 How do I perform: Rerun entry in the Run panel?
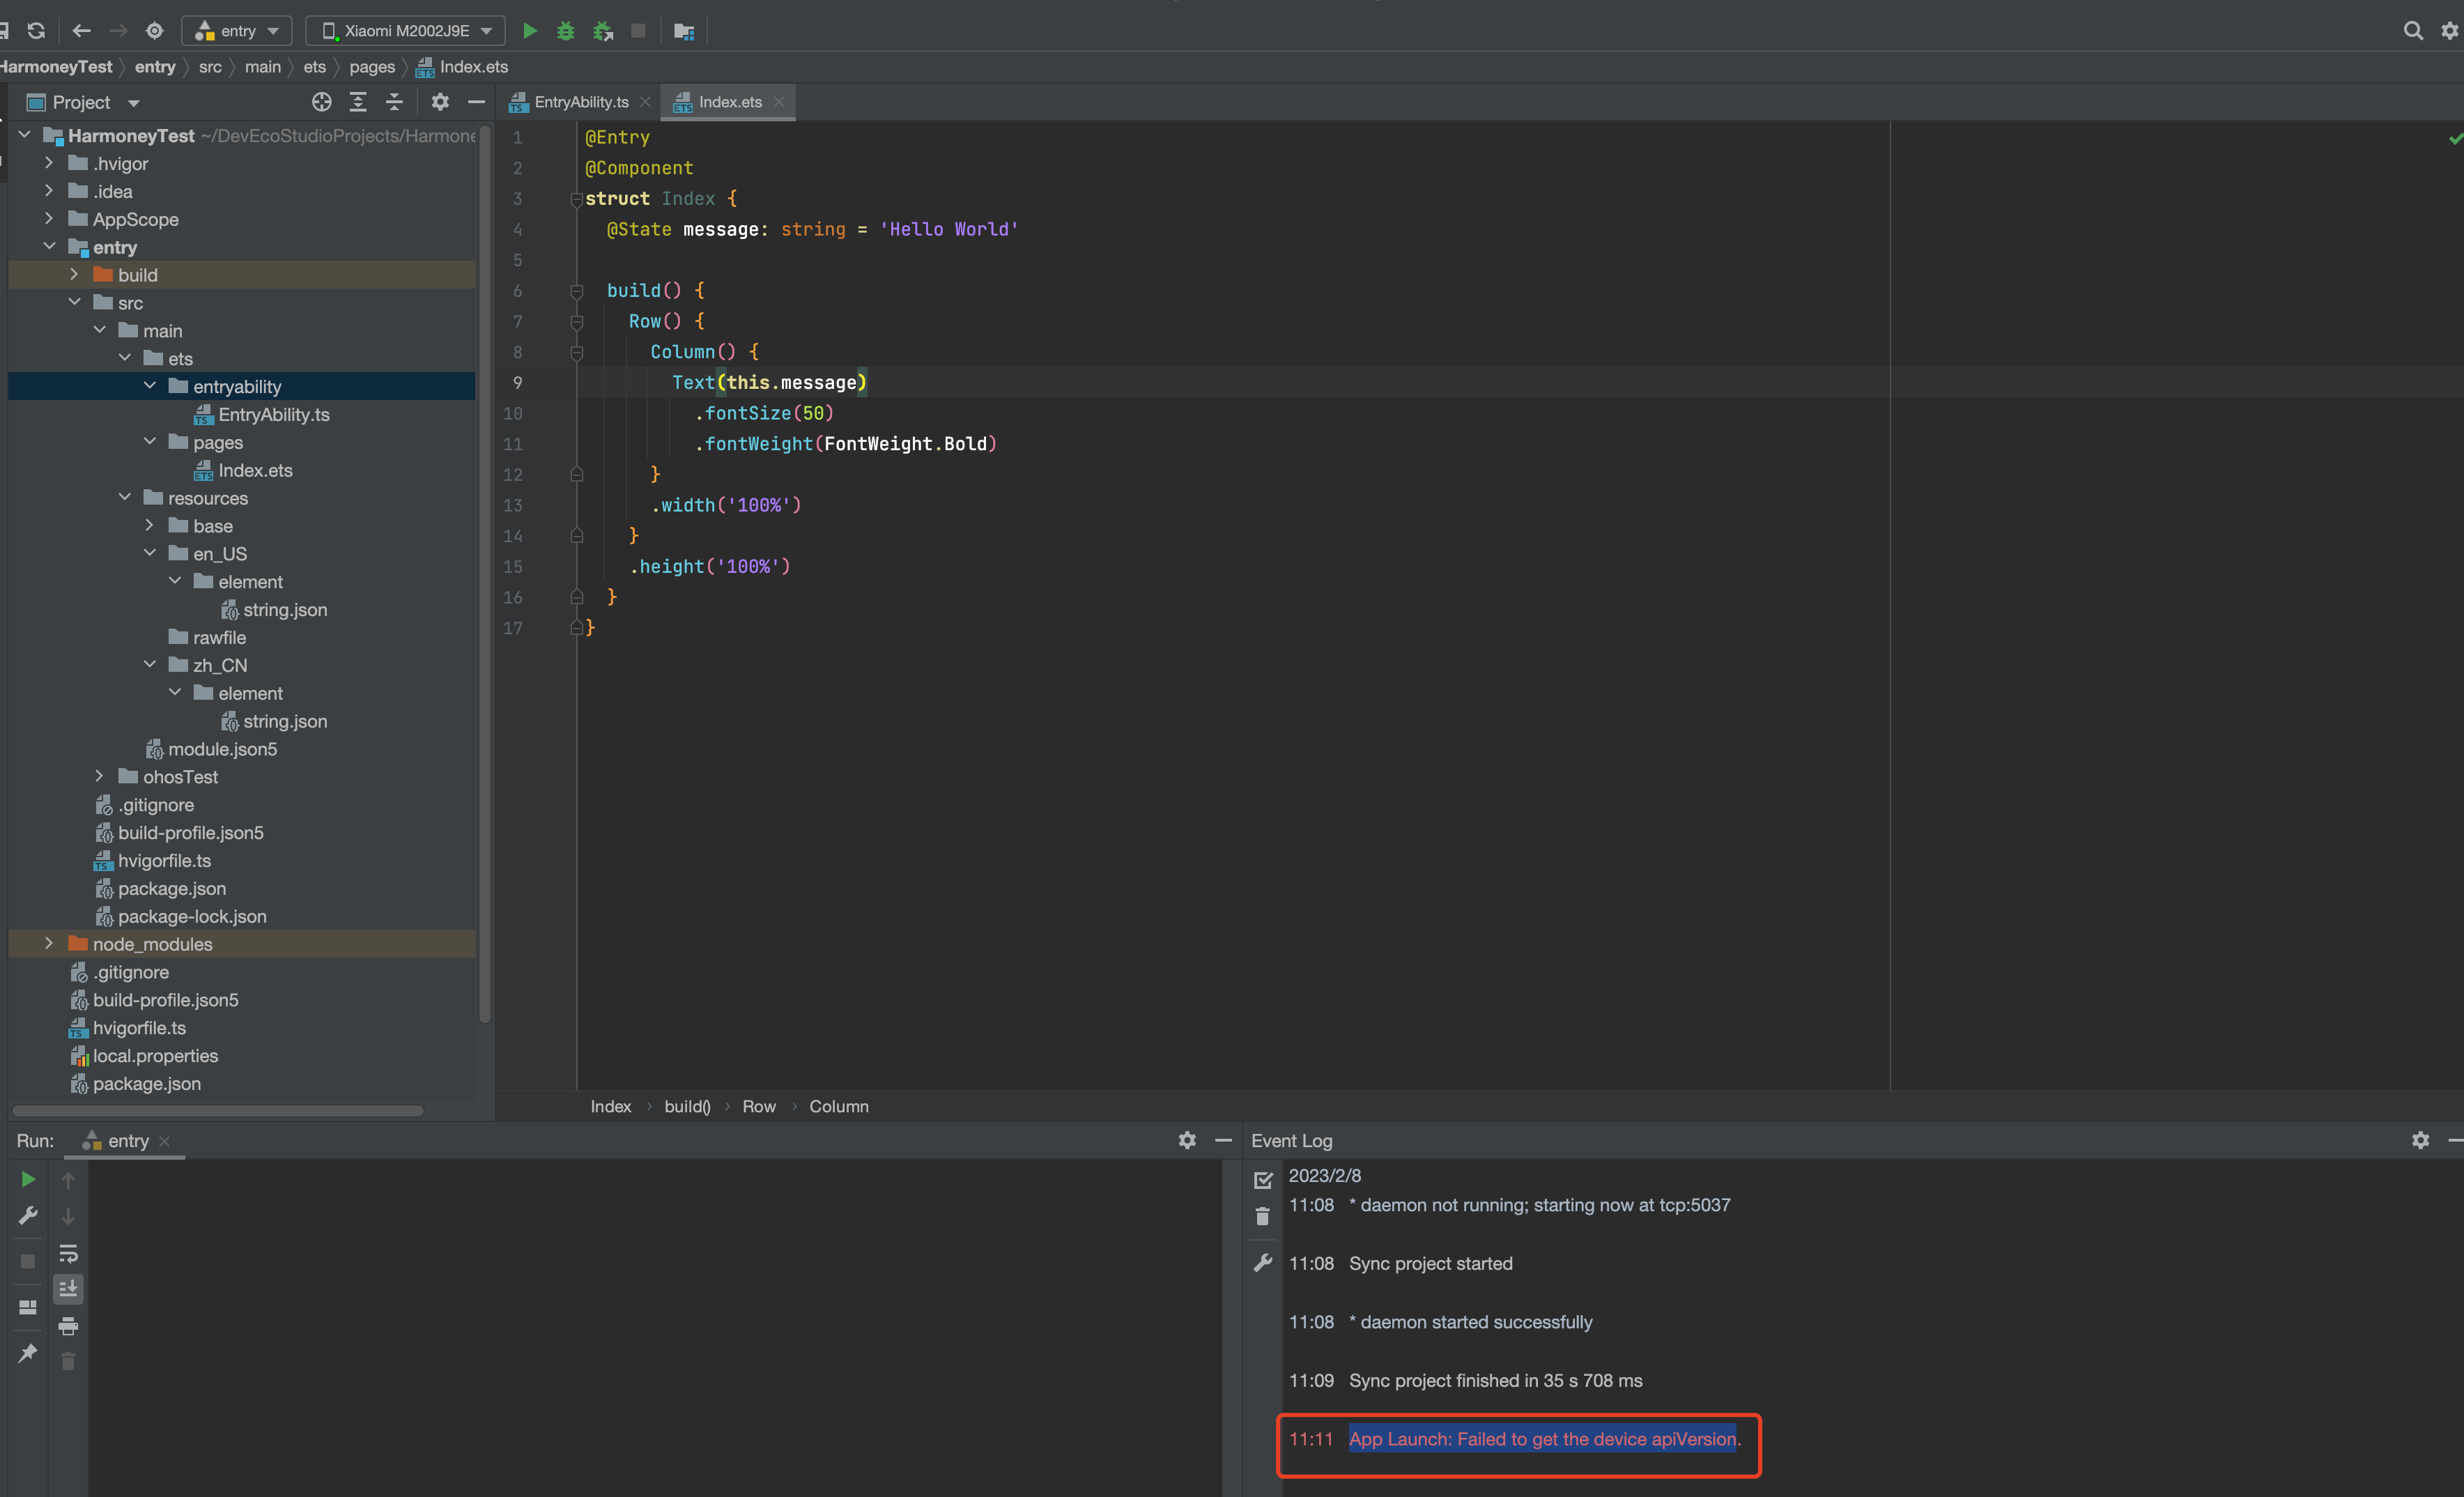coord(28,1180)
